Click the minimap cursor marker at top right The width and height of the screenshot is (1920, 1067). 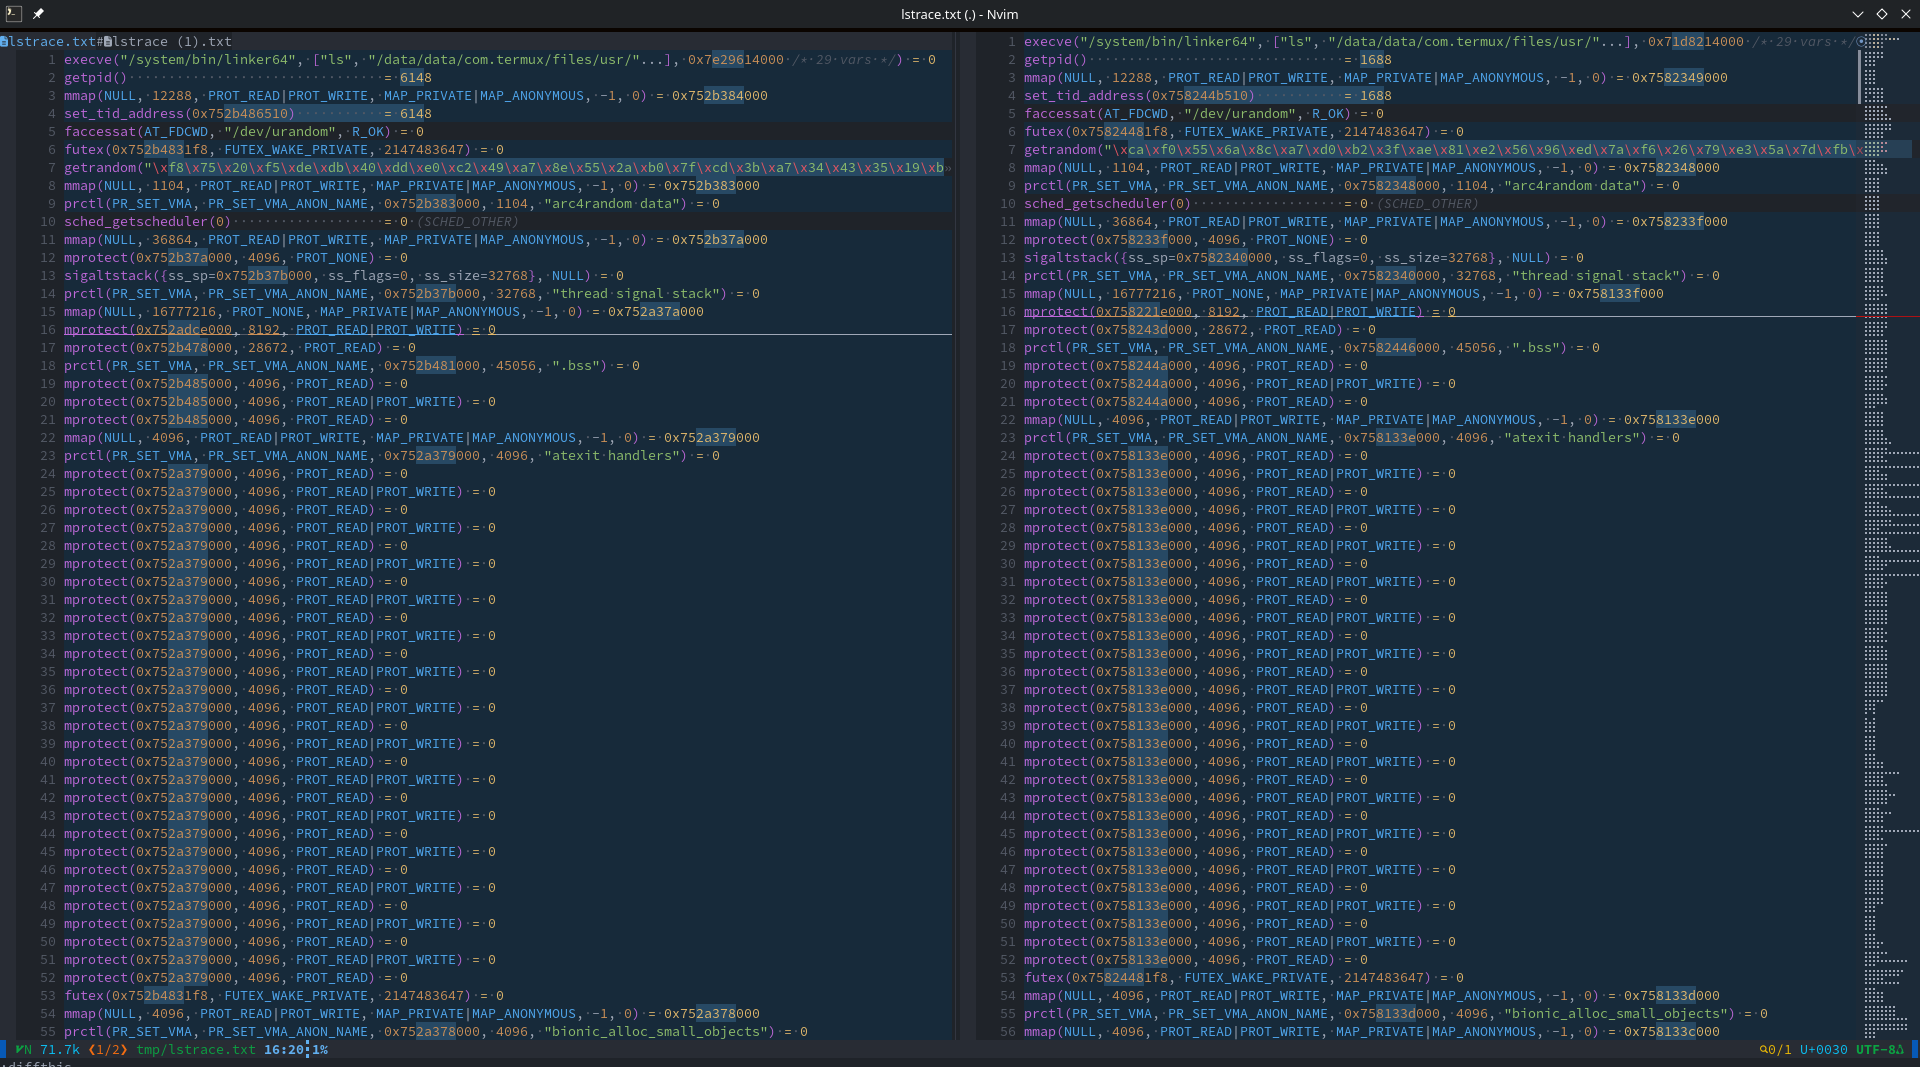[x=1861, y=42]
